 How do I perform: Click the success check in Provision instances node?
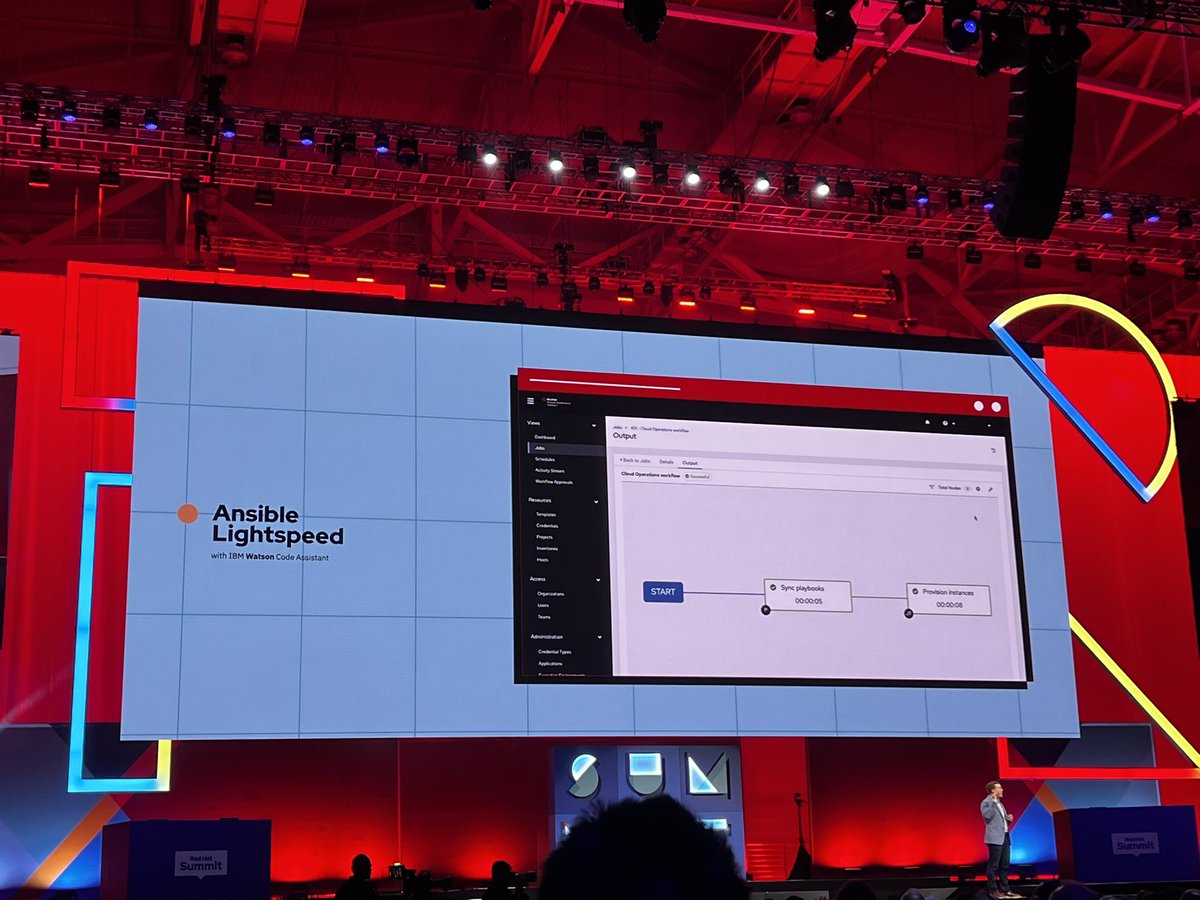click(x=915, y=591)
